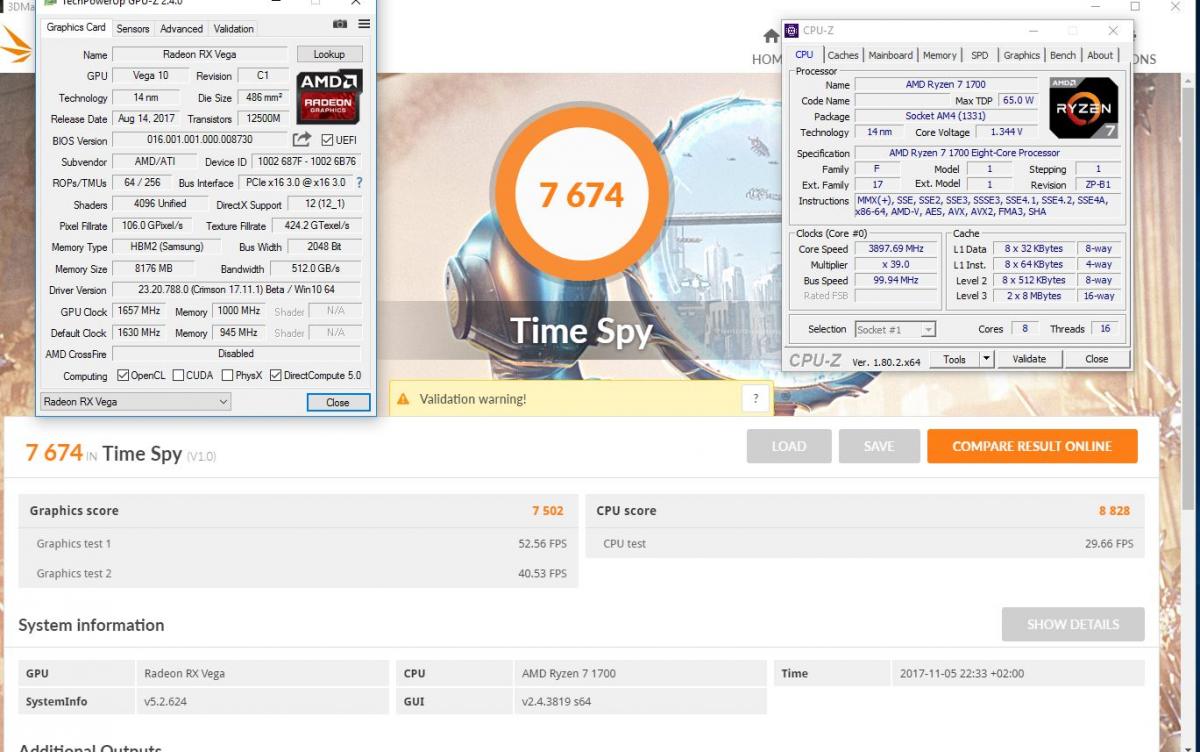Image resolution: width=1200 pixels, height=752 pixels.
Task: Click the Graphics score 7 502 value
Action: (547, 510)
